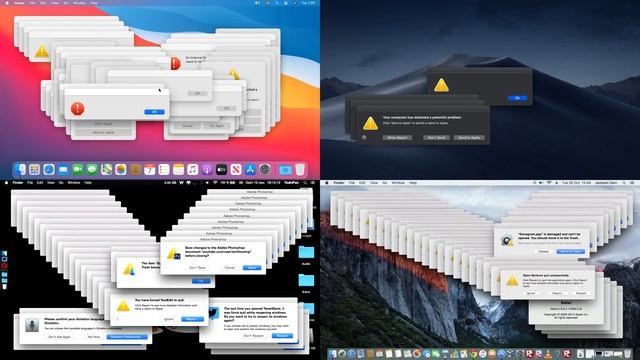Open Mail in the Big Sur dock
Screen dimensions: 640x360
click(63, 169)
